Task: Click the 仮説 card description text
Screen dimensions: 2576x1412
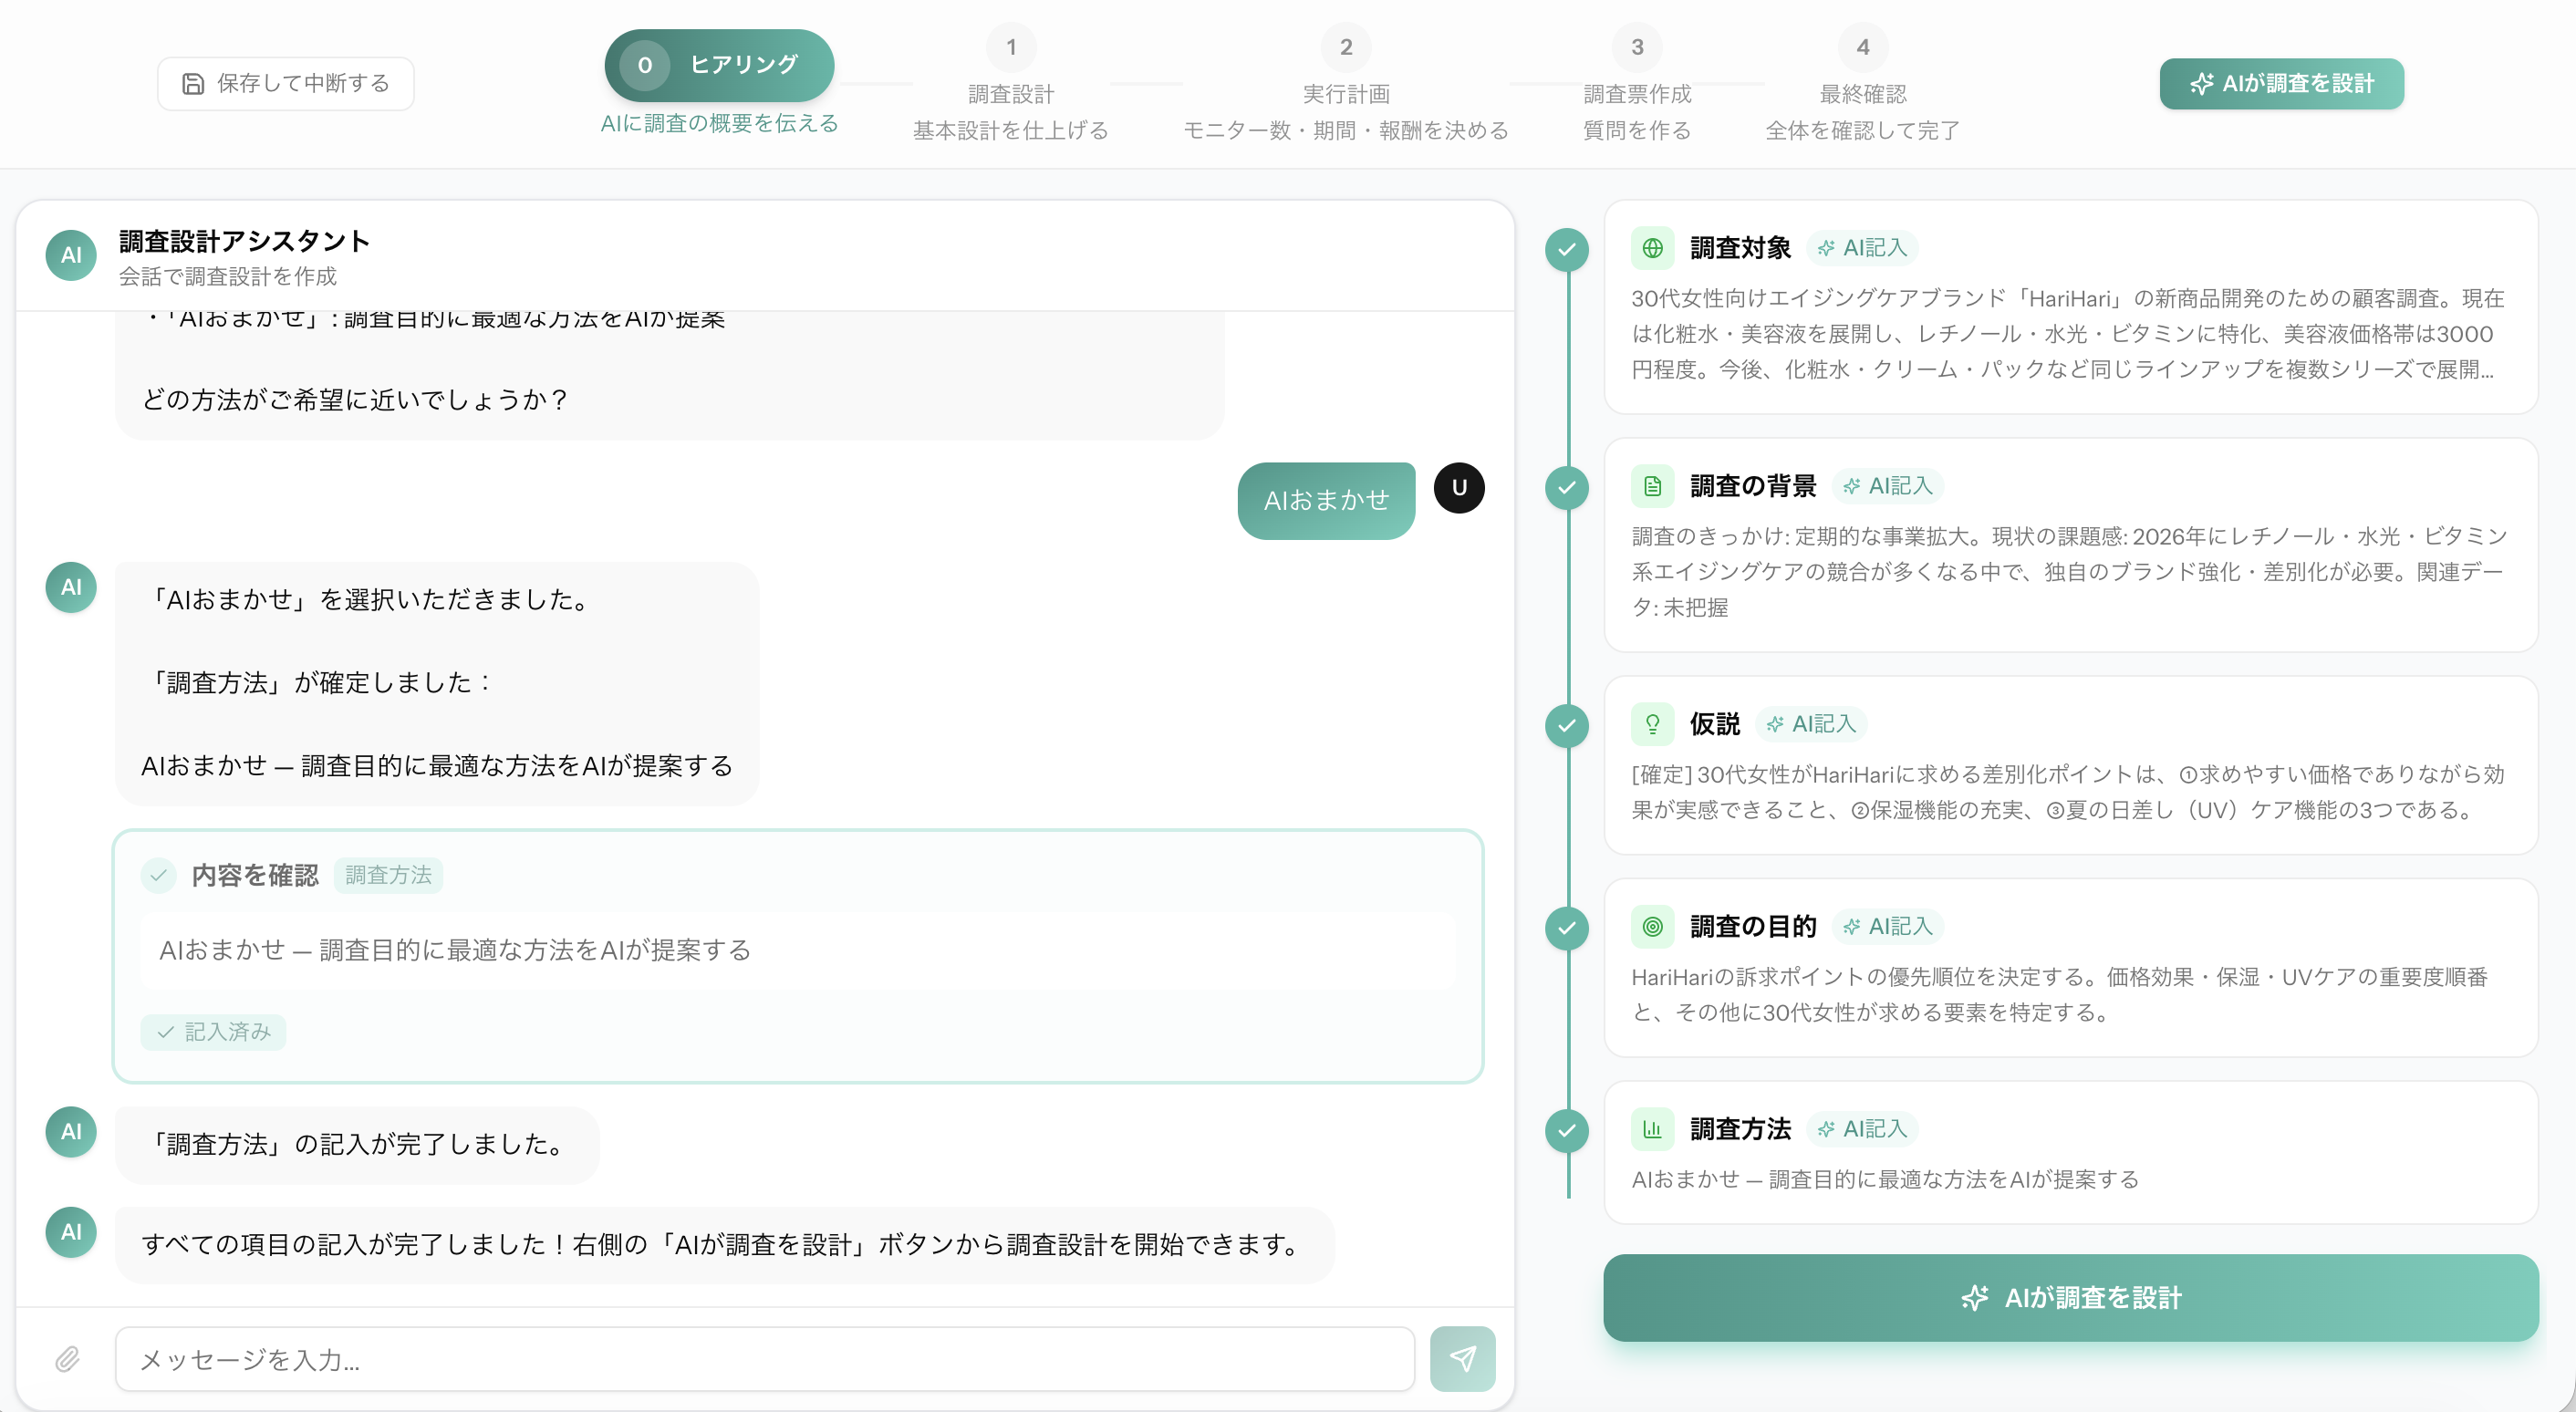Action: click(x=2067, y=792)
